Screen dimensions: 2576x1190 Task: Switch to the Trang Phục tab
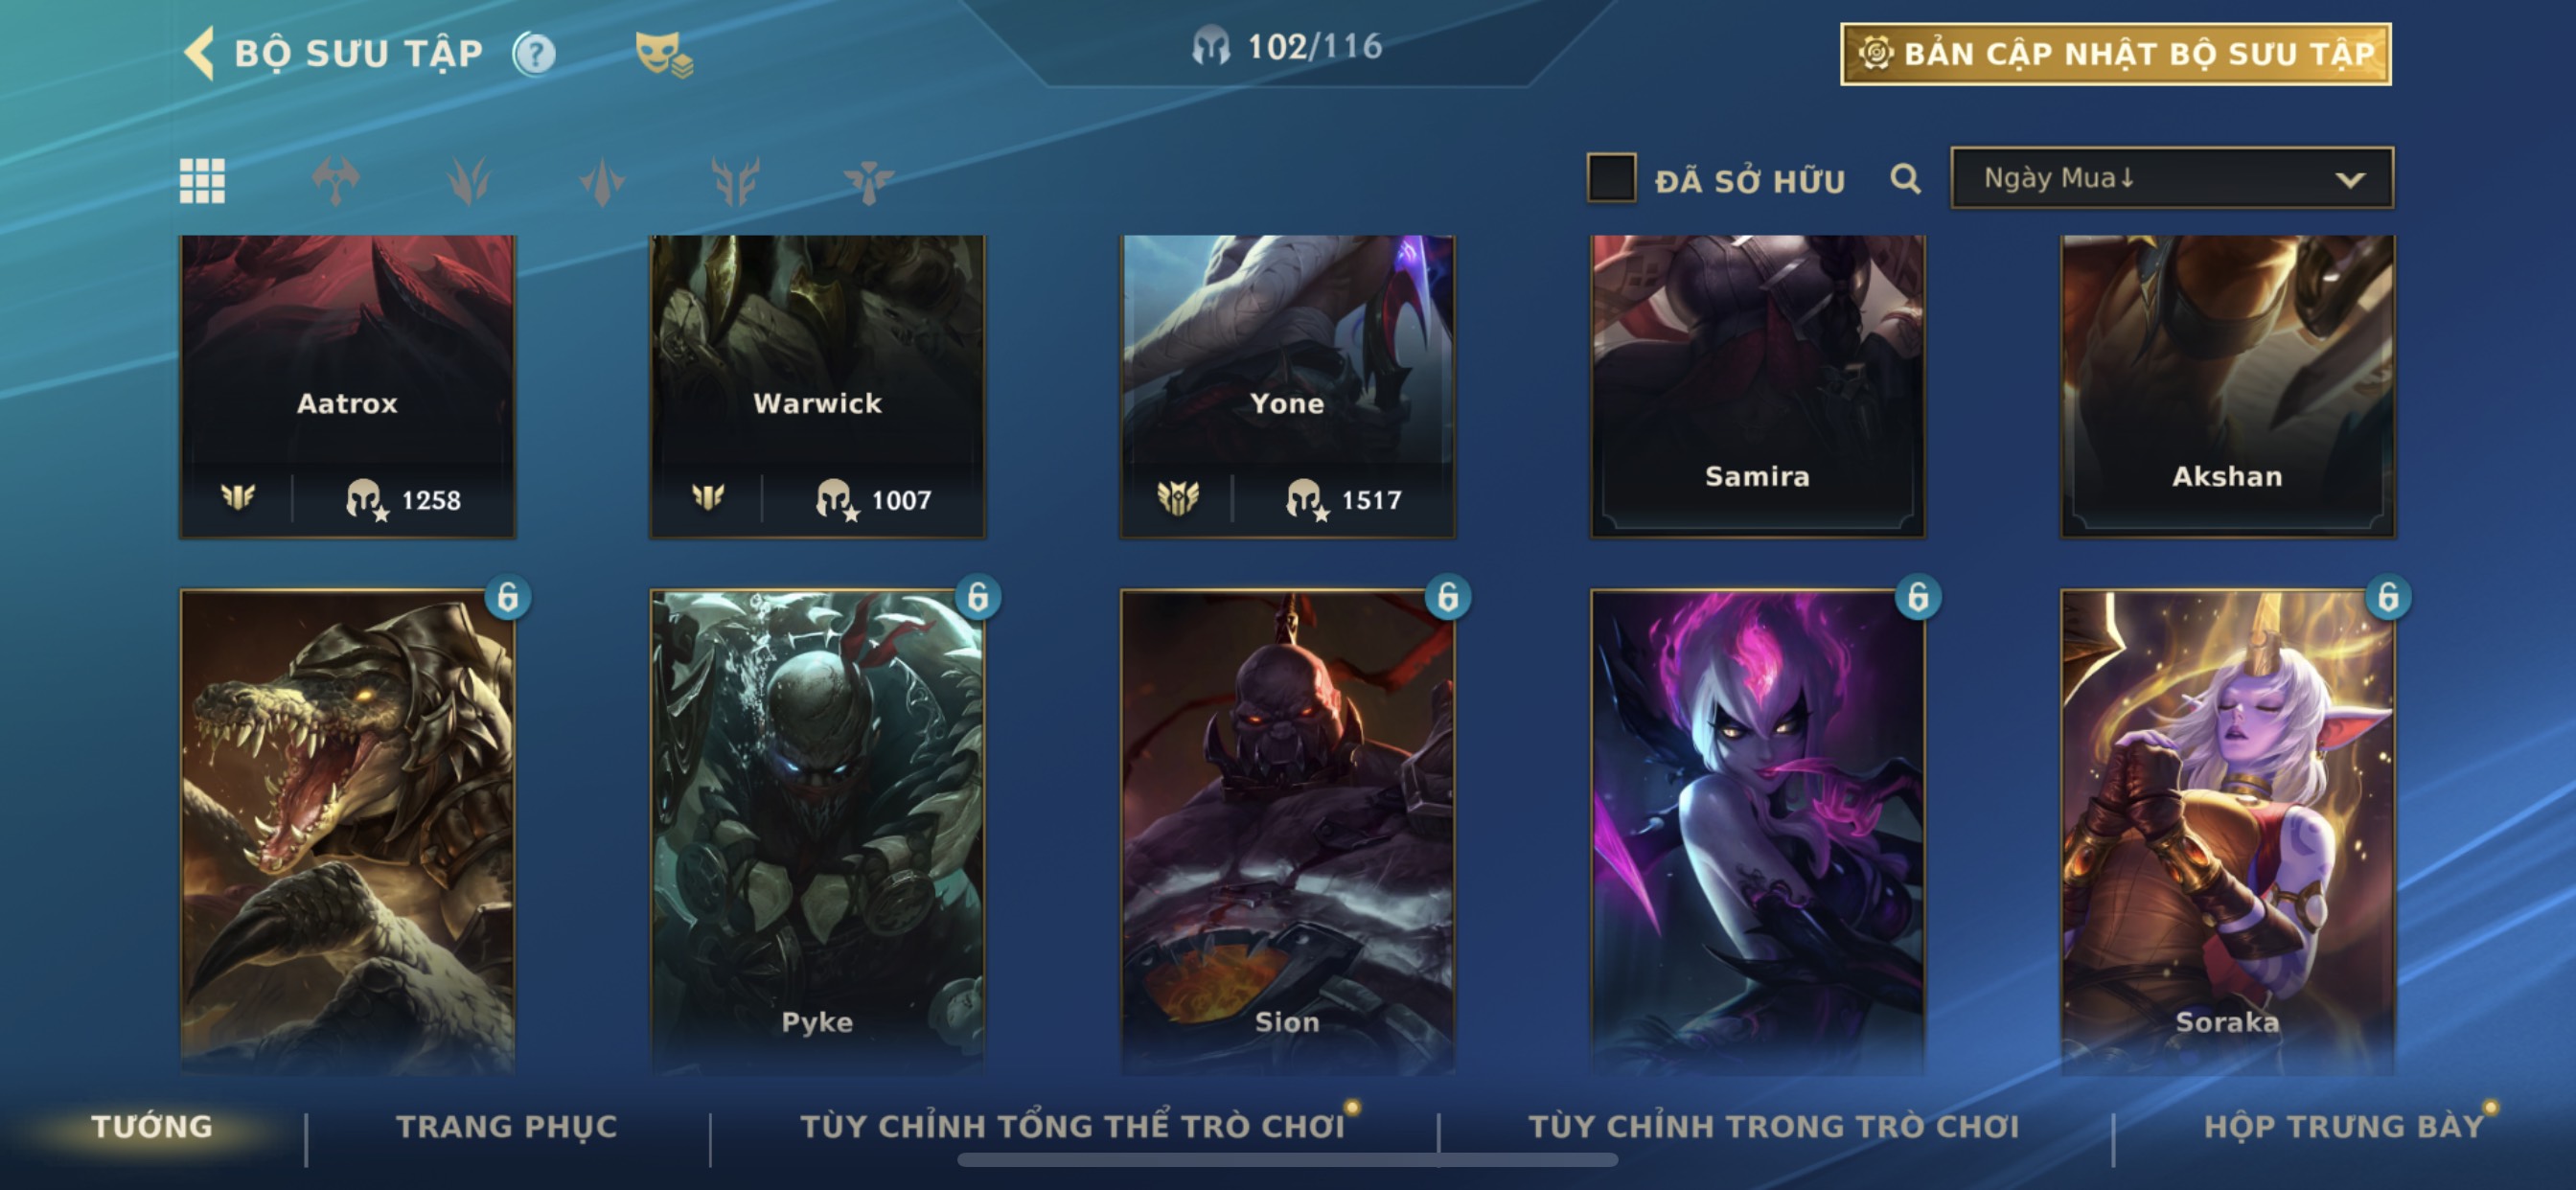pos(506,1126)
